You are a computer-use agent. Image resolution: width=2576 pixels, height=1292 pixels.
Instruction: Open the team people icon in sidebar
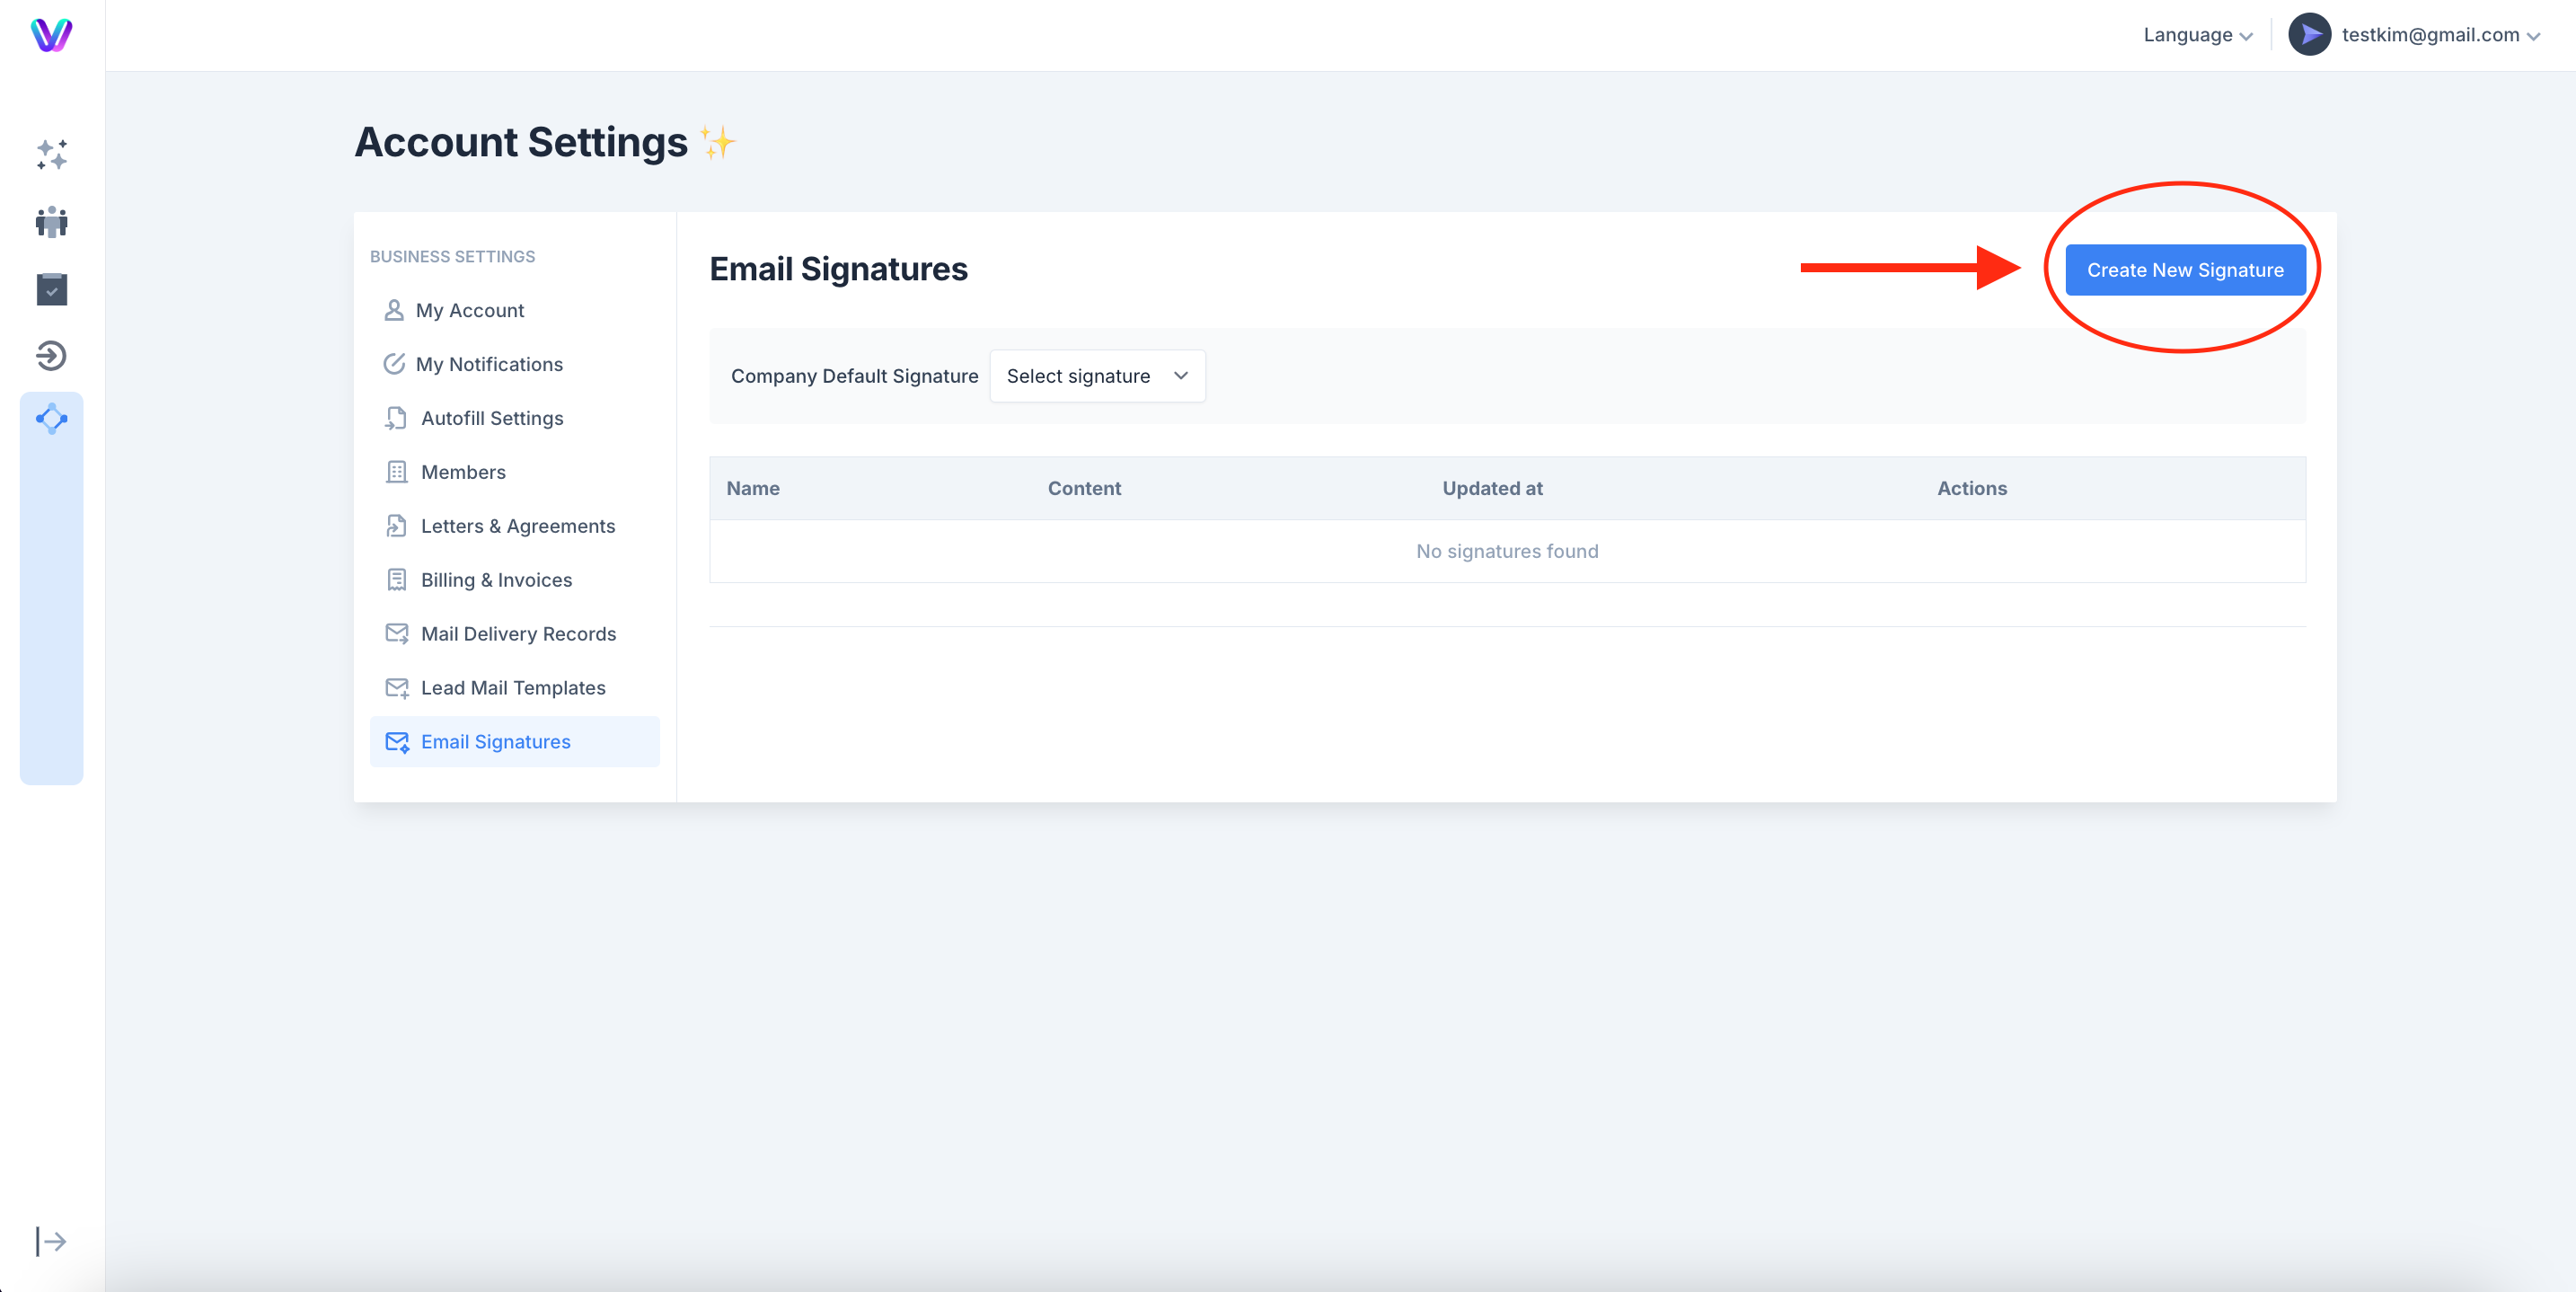coord(51,222)
